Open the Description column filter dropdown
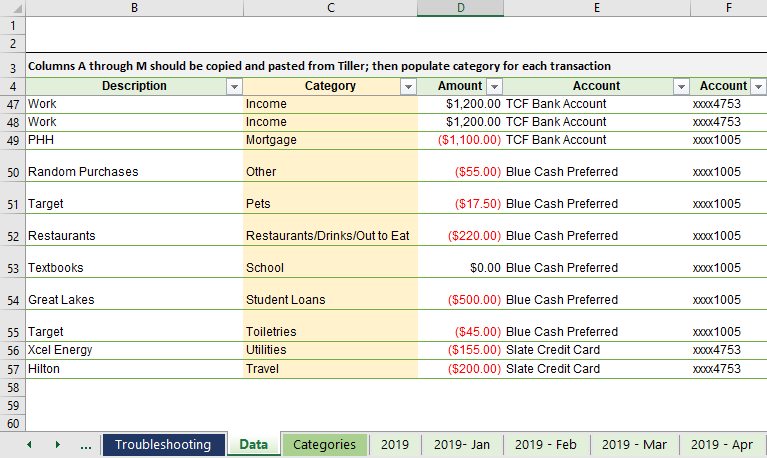The width and height of the screenshot is (767, 458). coord(234,87)
